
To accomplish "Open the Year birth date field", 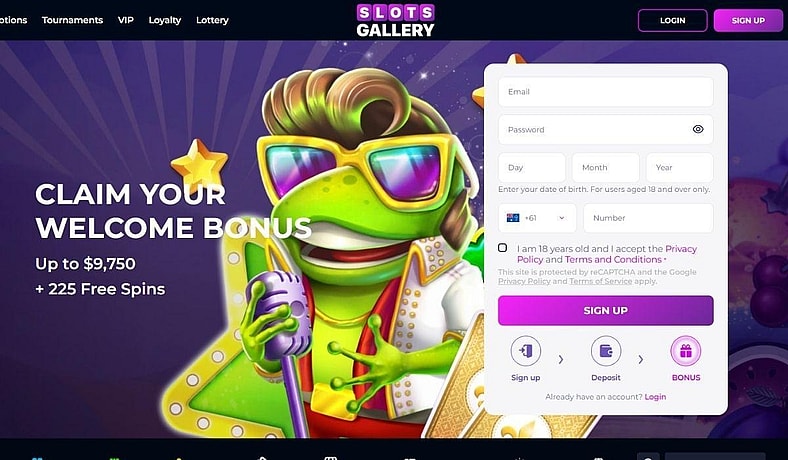I will tap(679, 167).
